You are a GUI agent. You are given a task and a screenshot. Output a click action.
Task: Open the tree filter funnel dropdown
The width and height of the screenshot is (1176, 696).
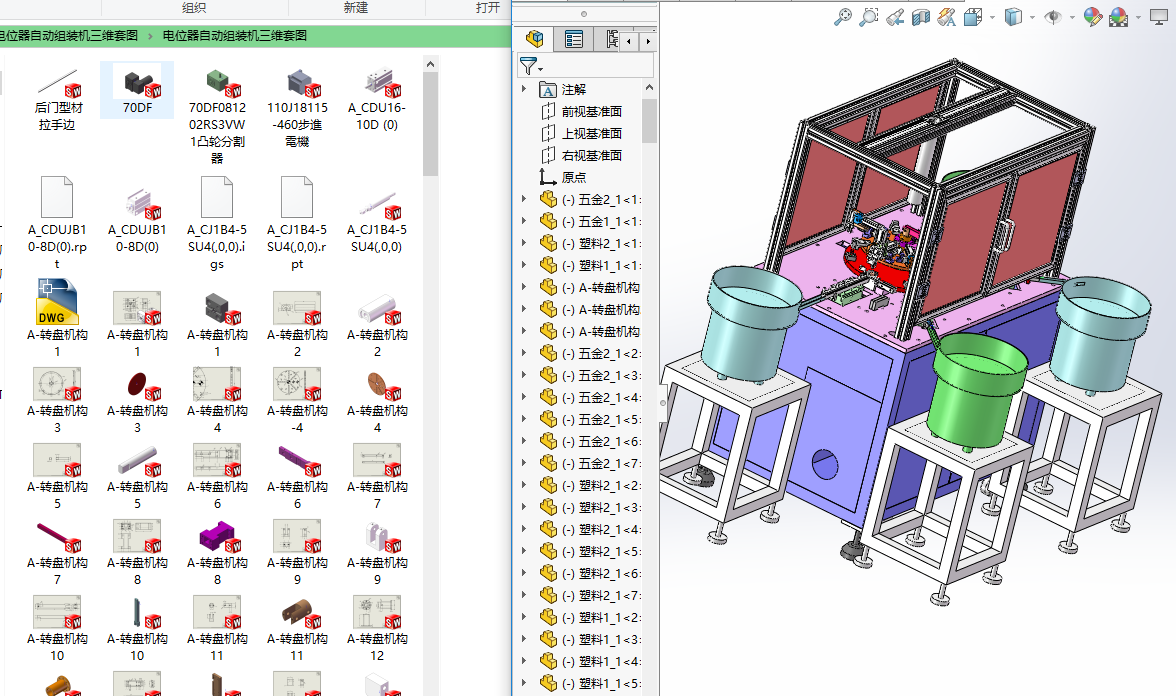(531, 66)
